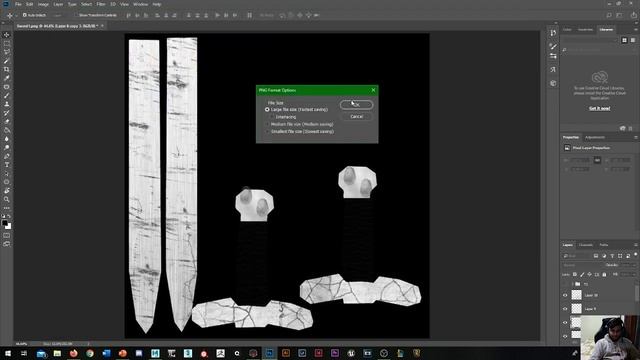Screen dimensions: 640x360
Task: Open the 3D panel cube icon in dock
Action: [x=553, y=83]
